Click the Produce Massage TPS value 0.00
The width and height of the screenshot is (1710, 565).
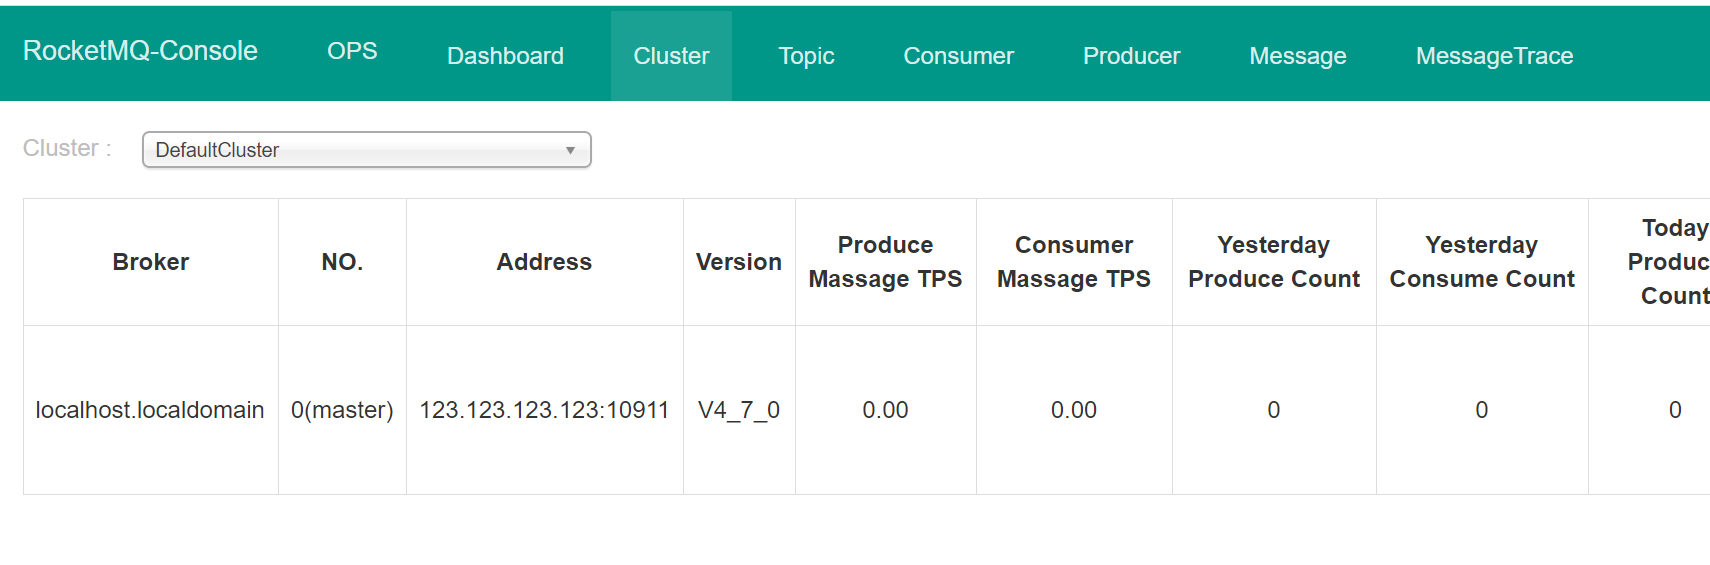886,410
